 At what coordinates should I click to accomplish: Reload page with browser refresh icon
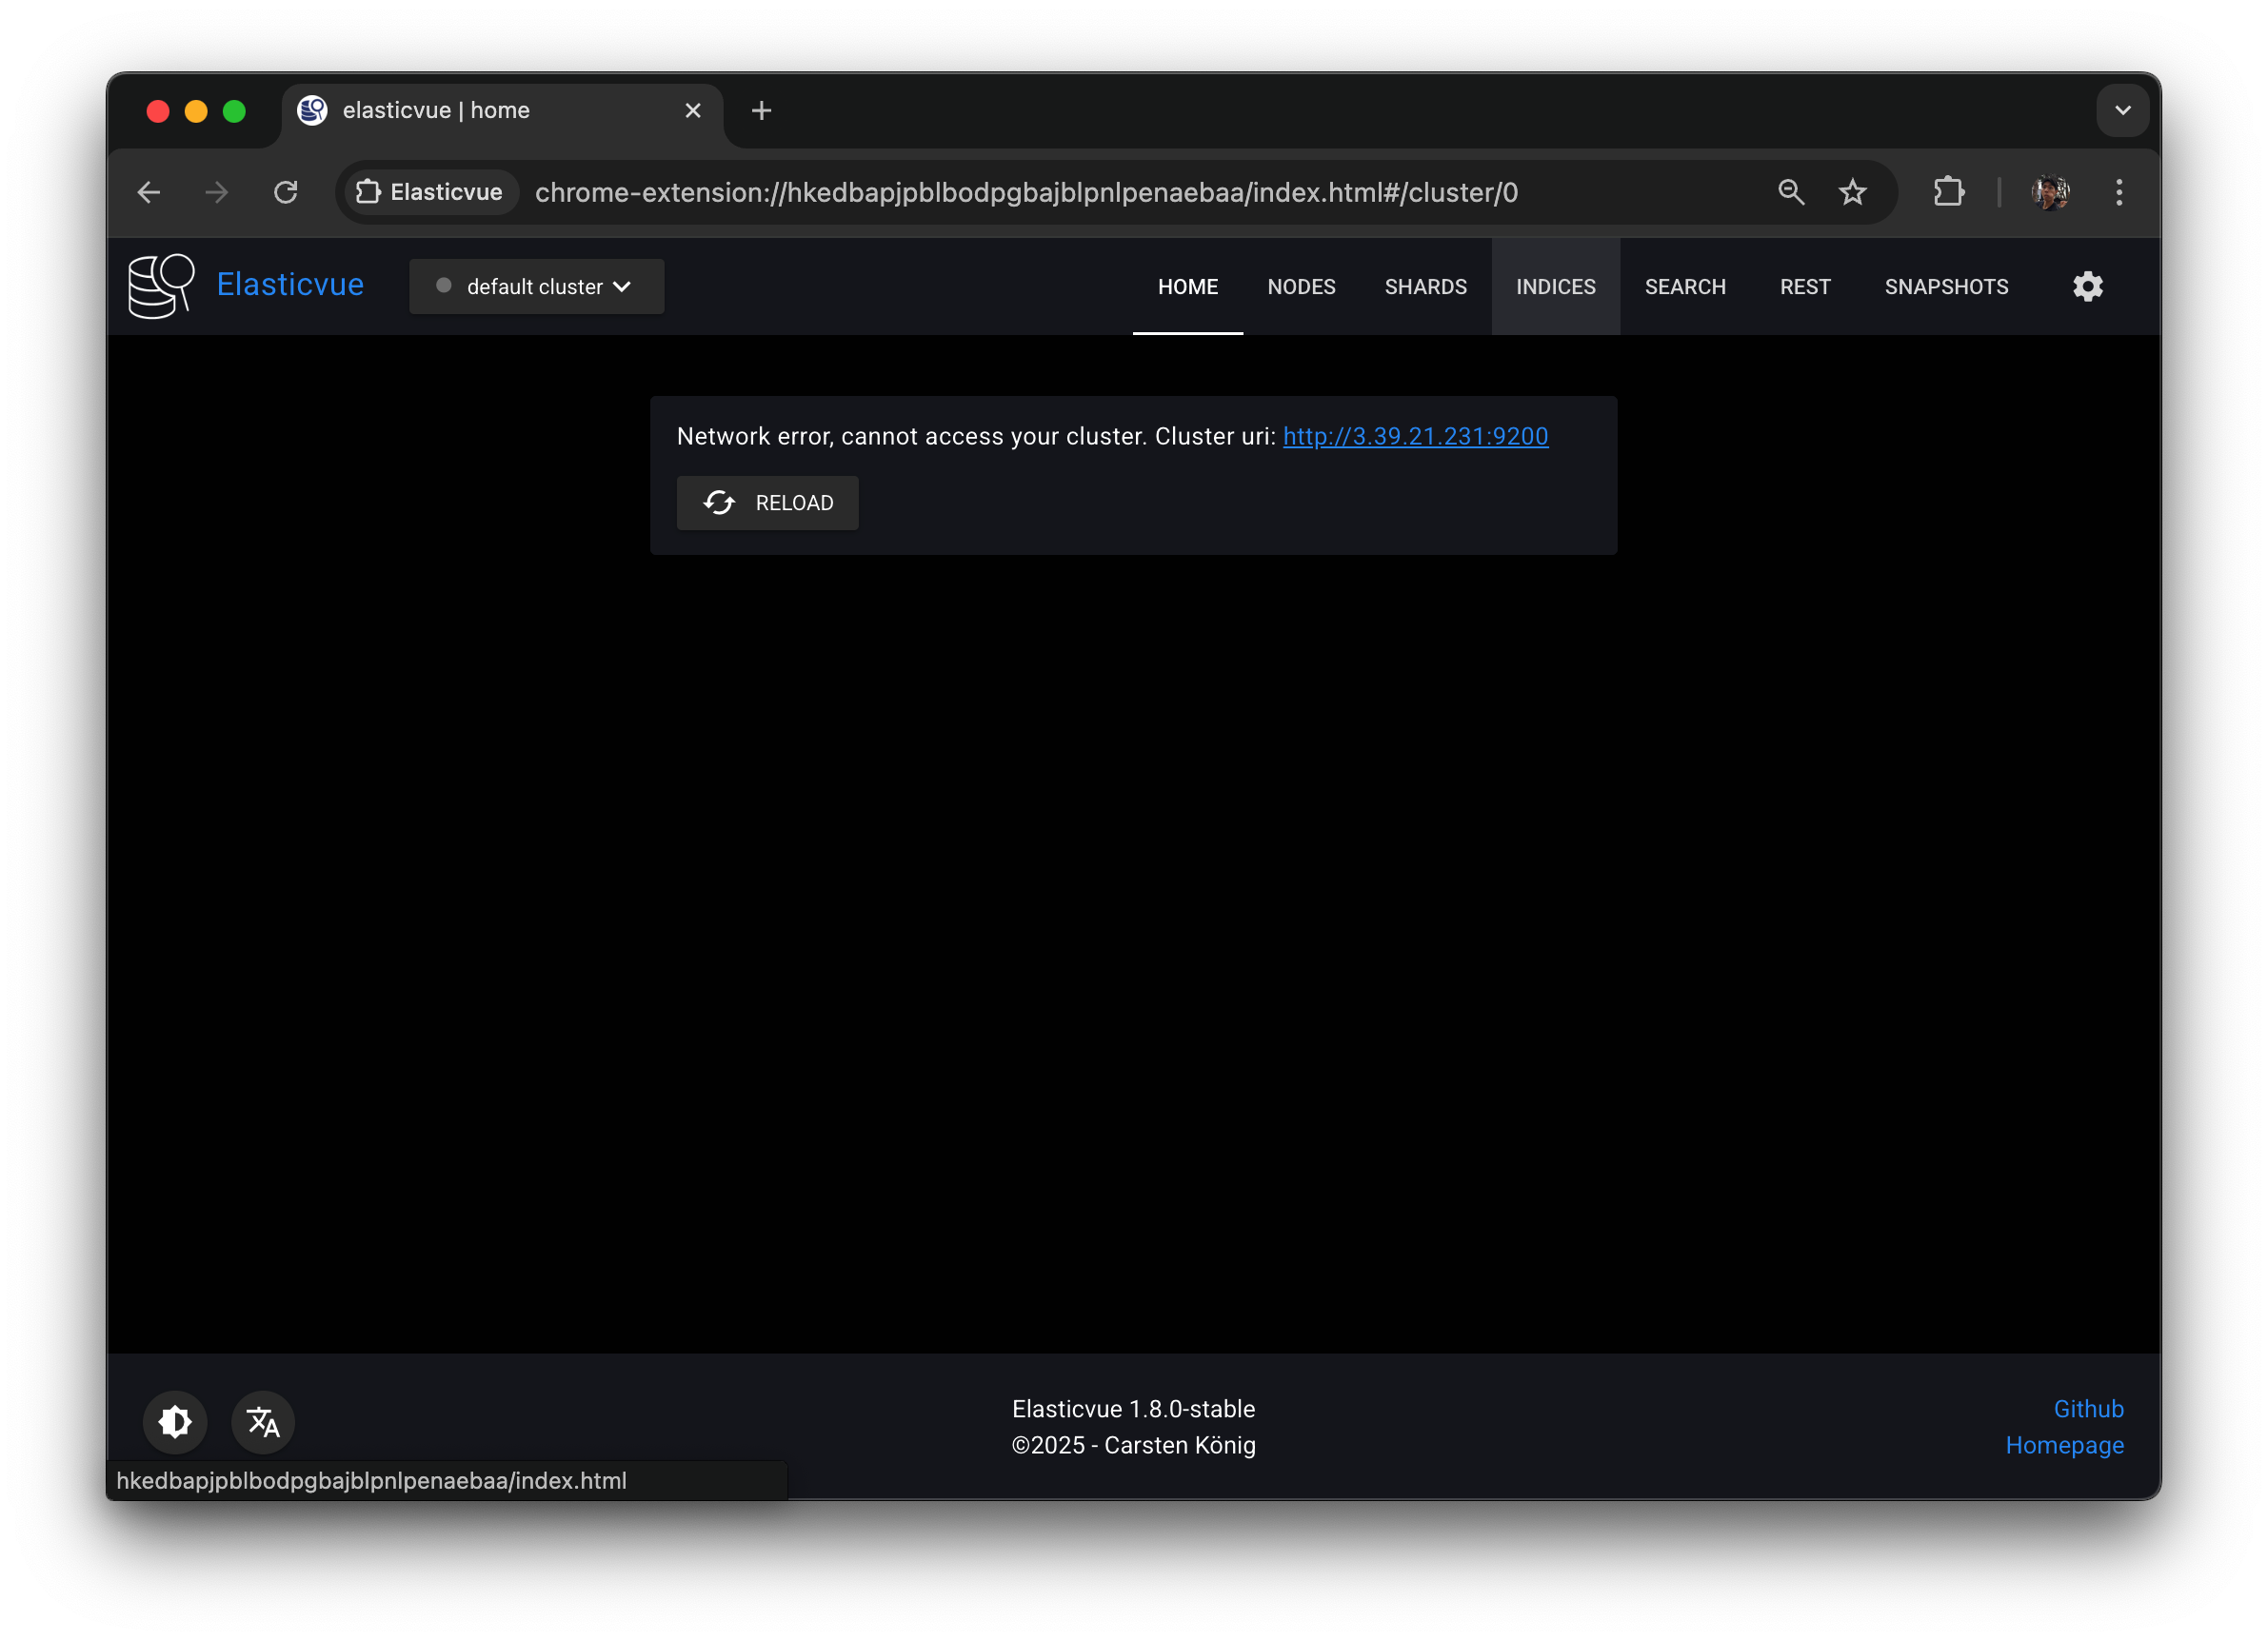[x=286, y=192]
